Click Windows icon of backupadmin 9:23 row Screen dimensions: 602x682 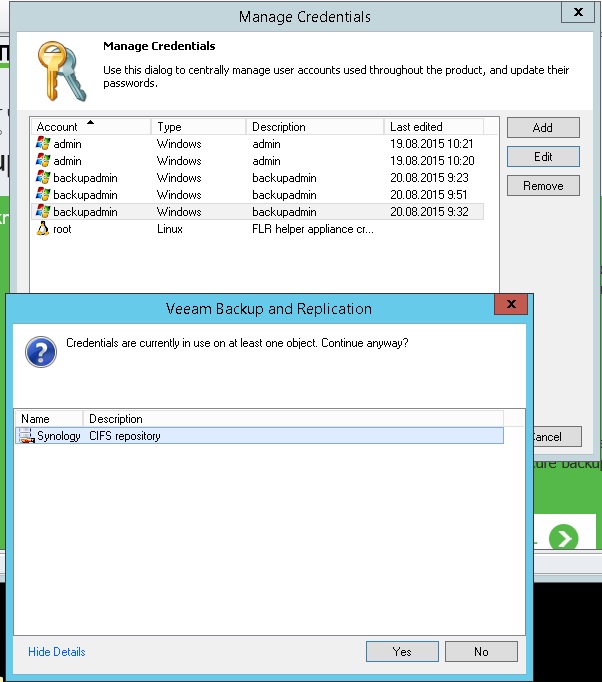pyautogui.click(x=43, y=177)
